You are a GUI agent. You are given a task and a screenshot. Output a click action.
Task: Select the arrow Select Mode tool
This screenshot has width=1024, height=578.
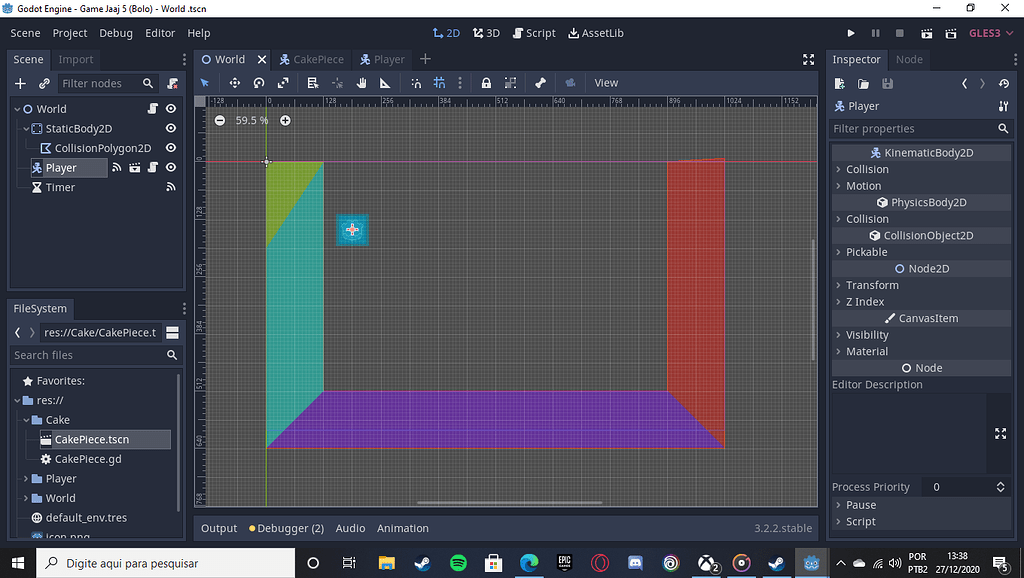[x=205, y=83]
